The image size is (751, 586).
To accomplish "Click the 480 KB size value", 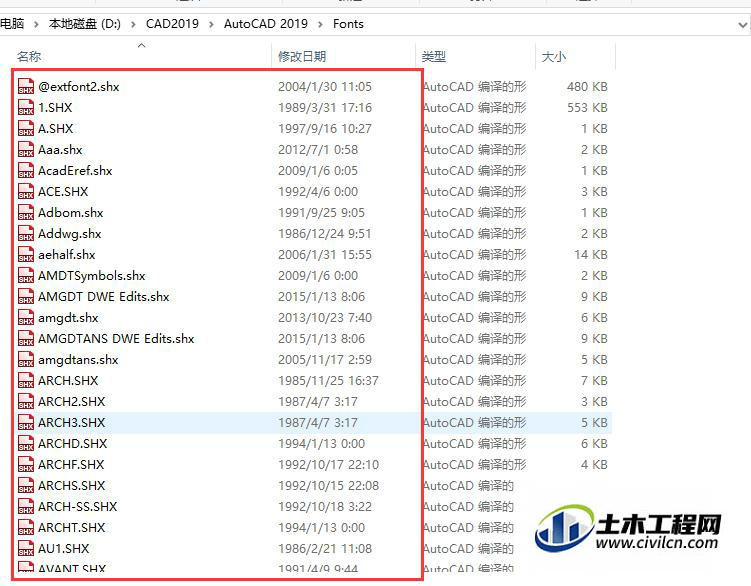I will click(587, 87).
